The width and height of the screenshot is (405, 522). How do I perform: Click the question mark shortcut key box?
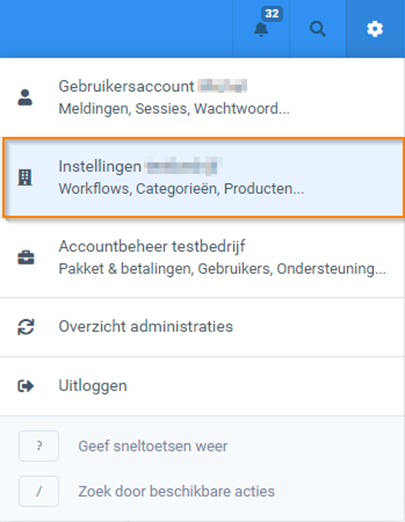coord(39,446)
